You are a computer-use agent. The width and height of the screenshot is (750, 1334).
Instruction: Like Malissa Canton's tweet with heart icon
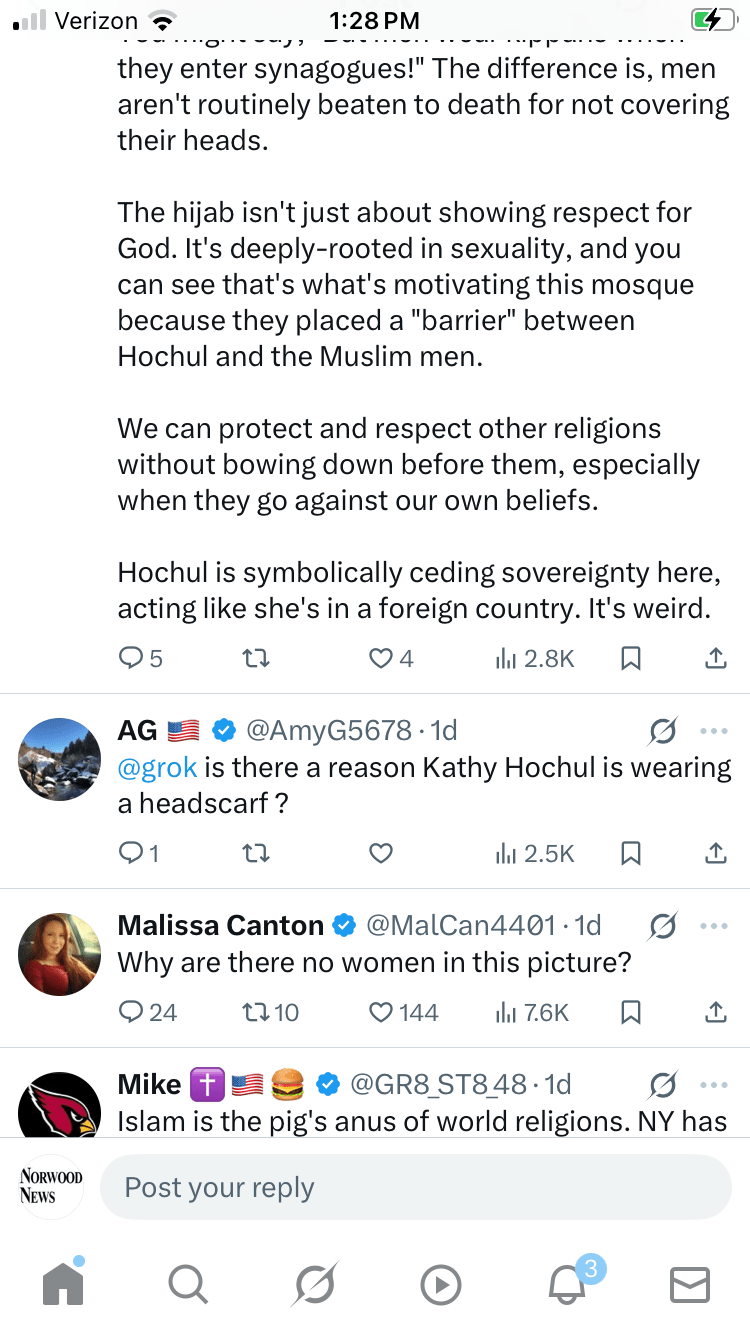tap(381, 1013)
